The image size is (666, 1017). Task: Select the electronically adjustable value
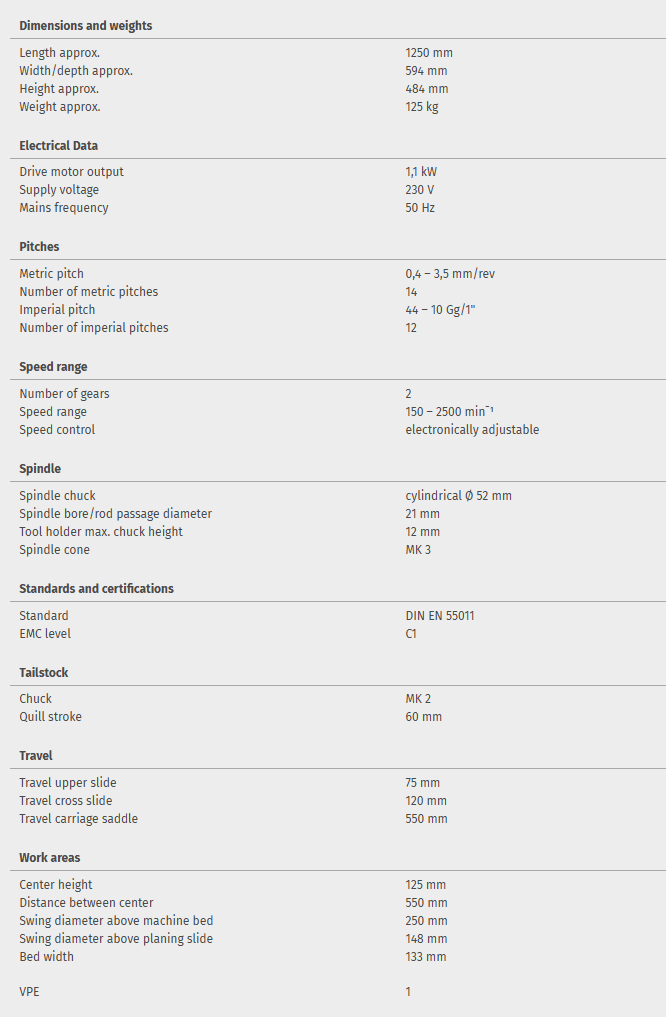pyautogui.click(x=472, y=430)
